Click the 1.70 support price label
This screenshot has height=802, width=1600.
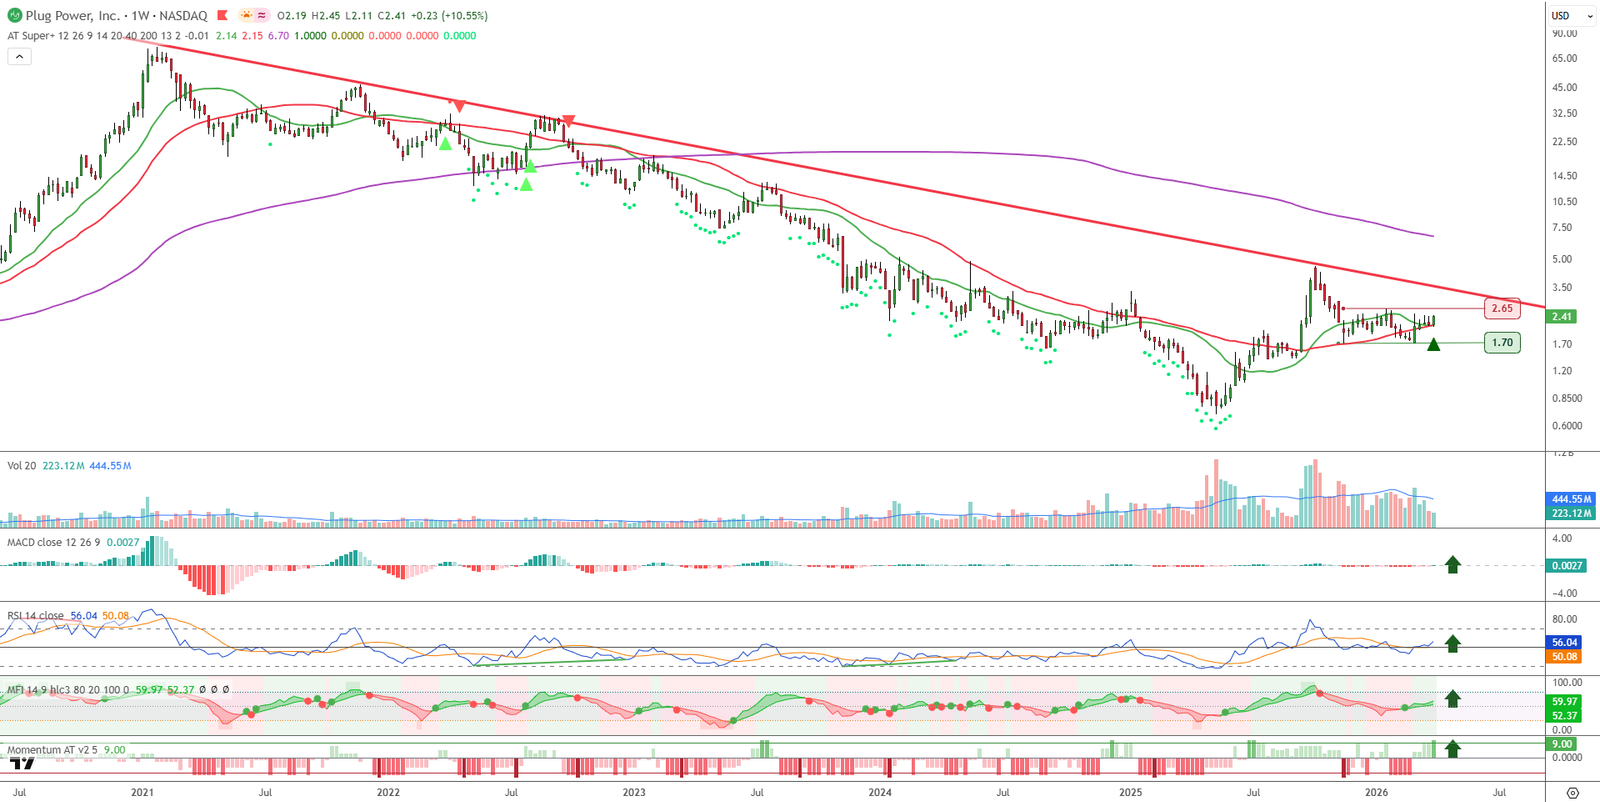[1502, 342]
